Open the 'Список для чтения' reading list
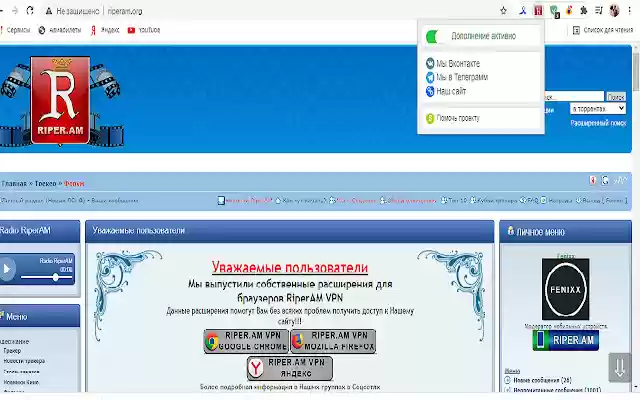 coord(603,30)
